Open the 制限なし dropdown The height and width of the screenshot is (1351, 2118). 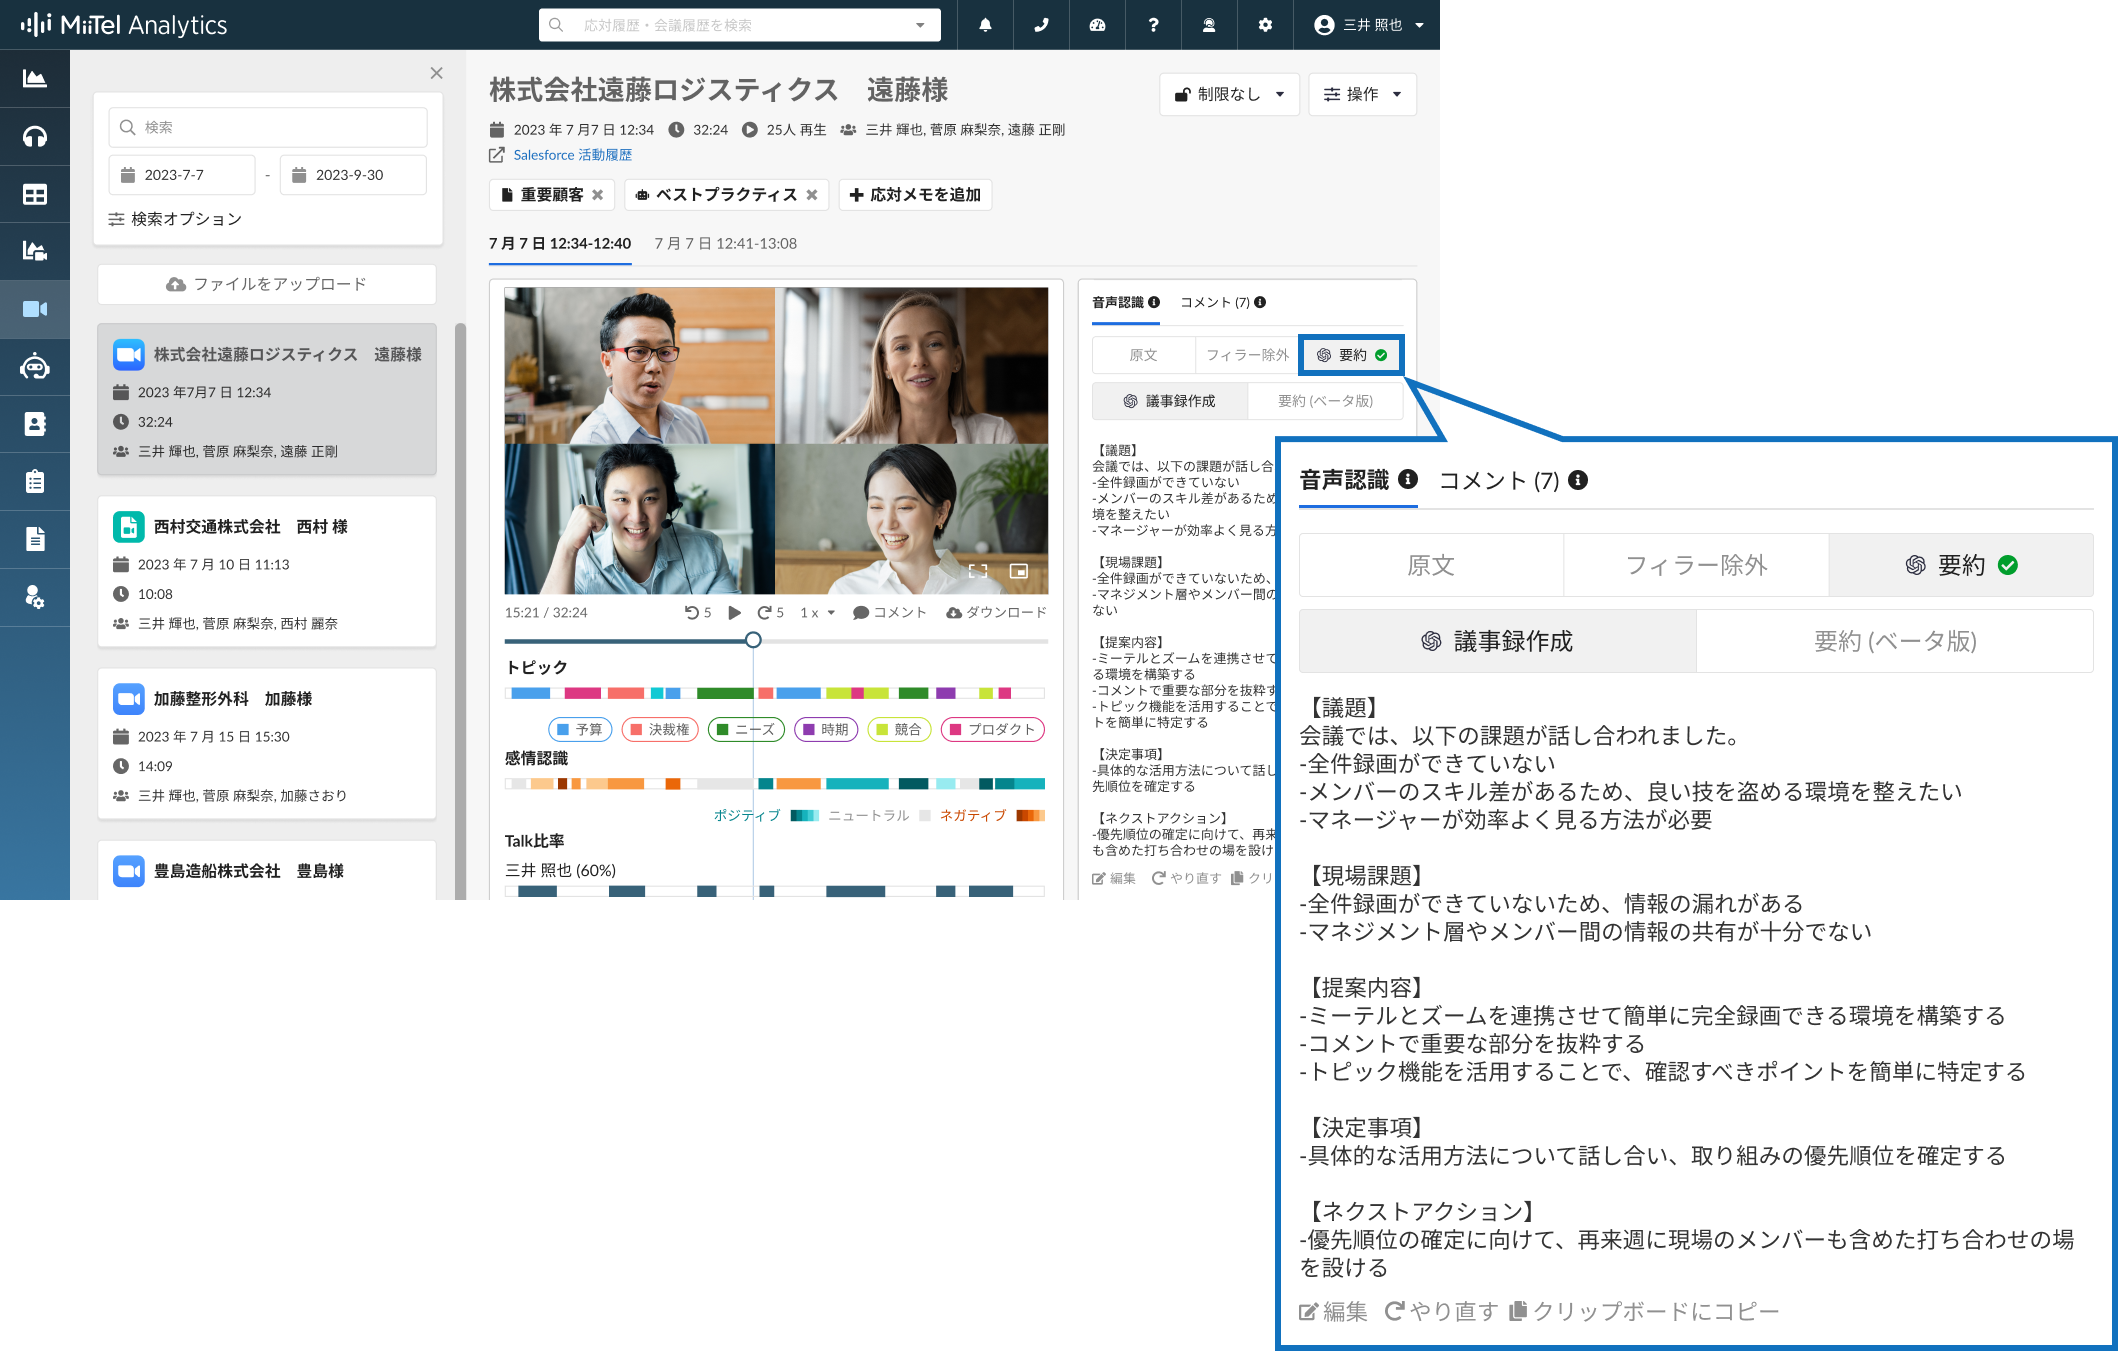click(1229, 94)
